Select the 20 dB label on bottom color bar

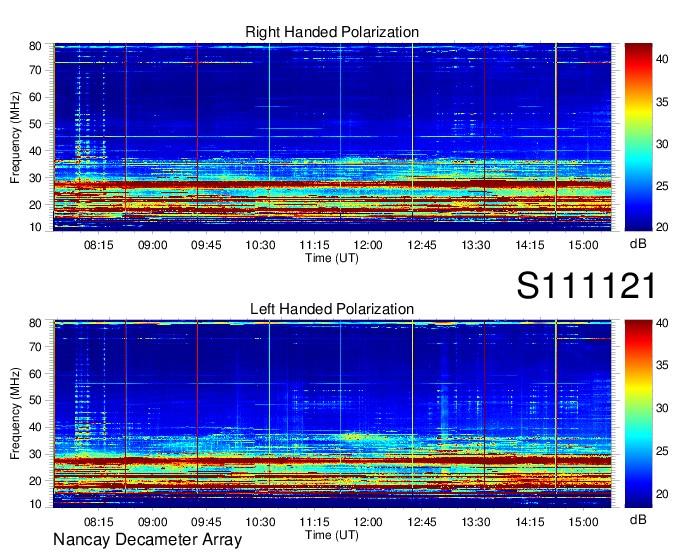point(662,493)
